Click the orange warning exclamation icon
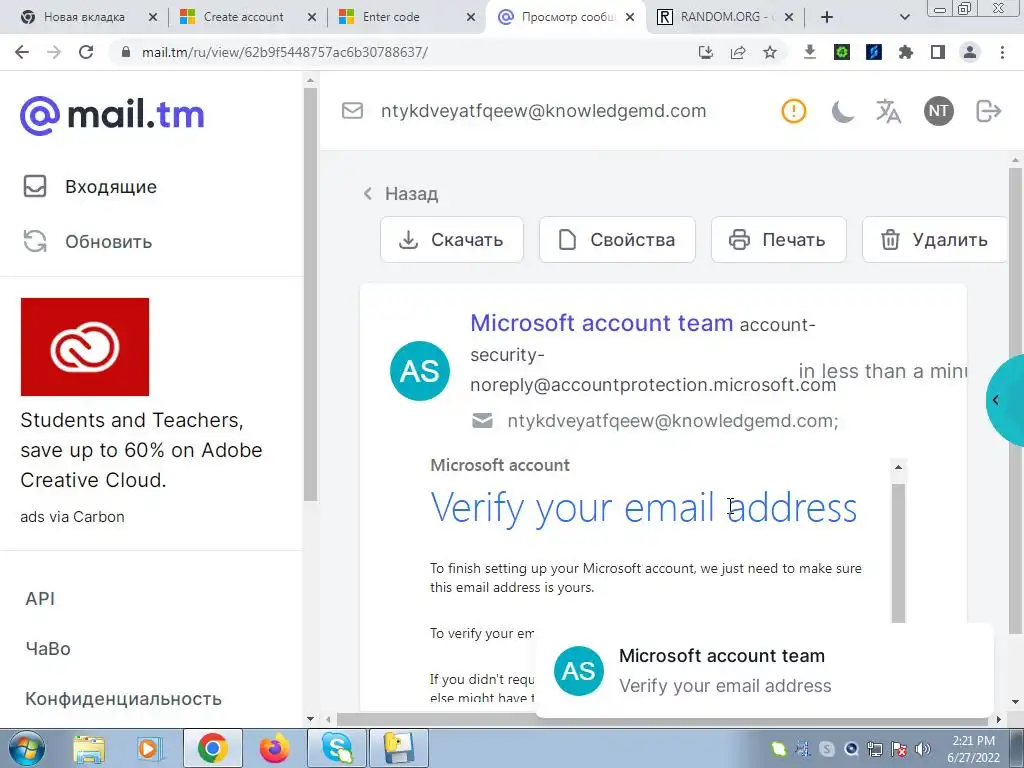The image size is (1024, 768). (x=793, y=111)
